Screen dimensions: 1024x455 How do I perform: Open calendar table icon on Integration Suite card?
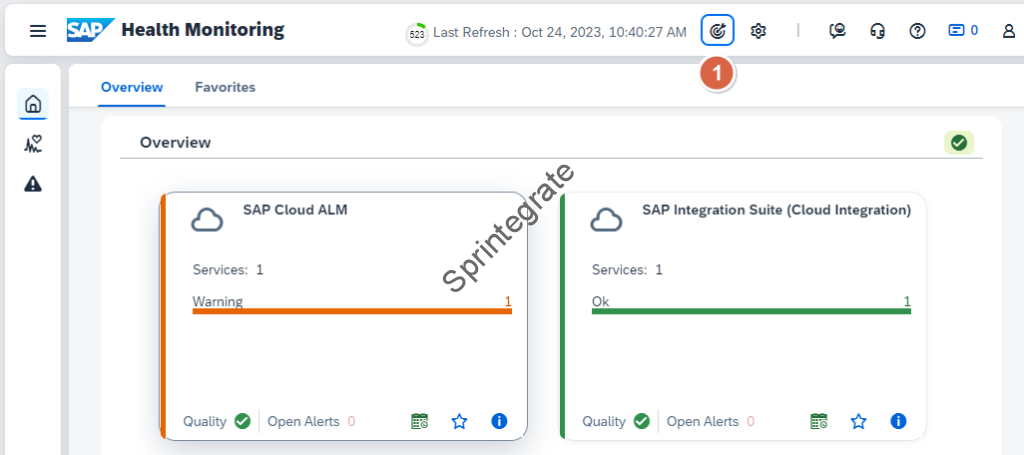[x=819, y=421]
